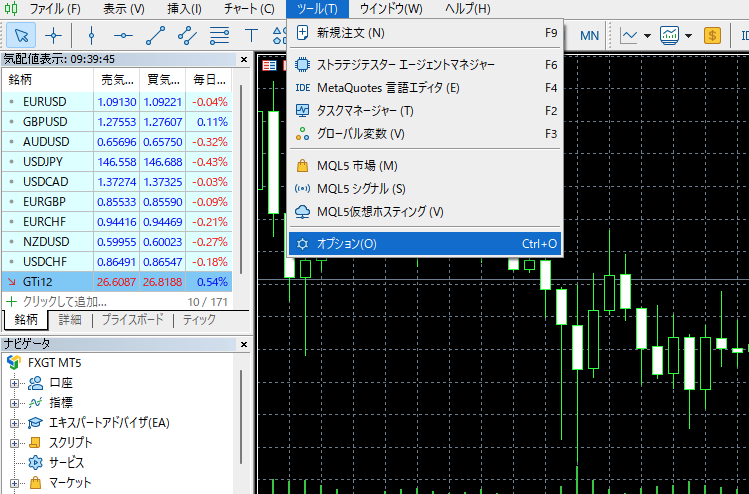Select the equidistant channel tool

[x=187, y=36]
